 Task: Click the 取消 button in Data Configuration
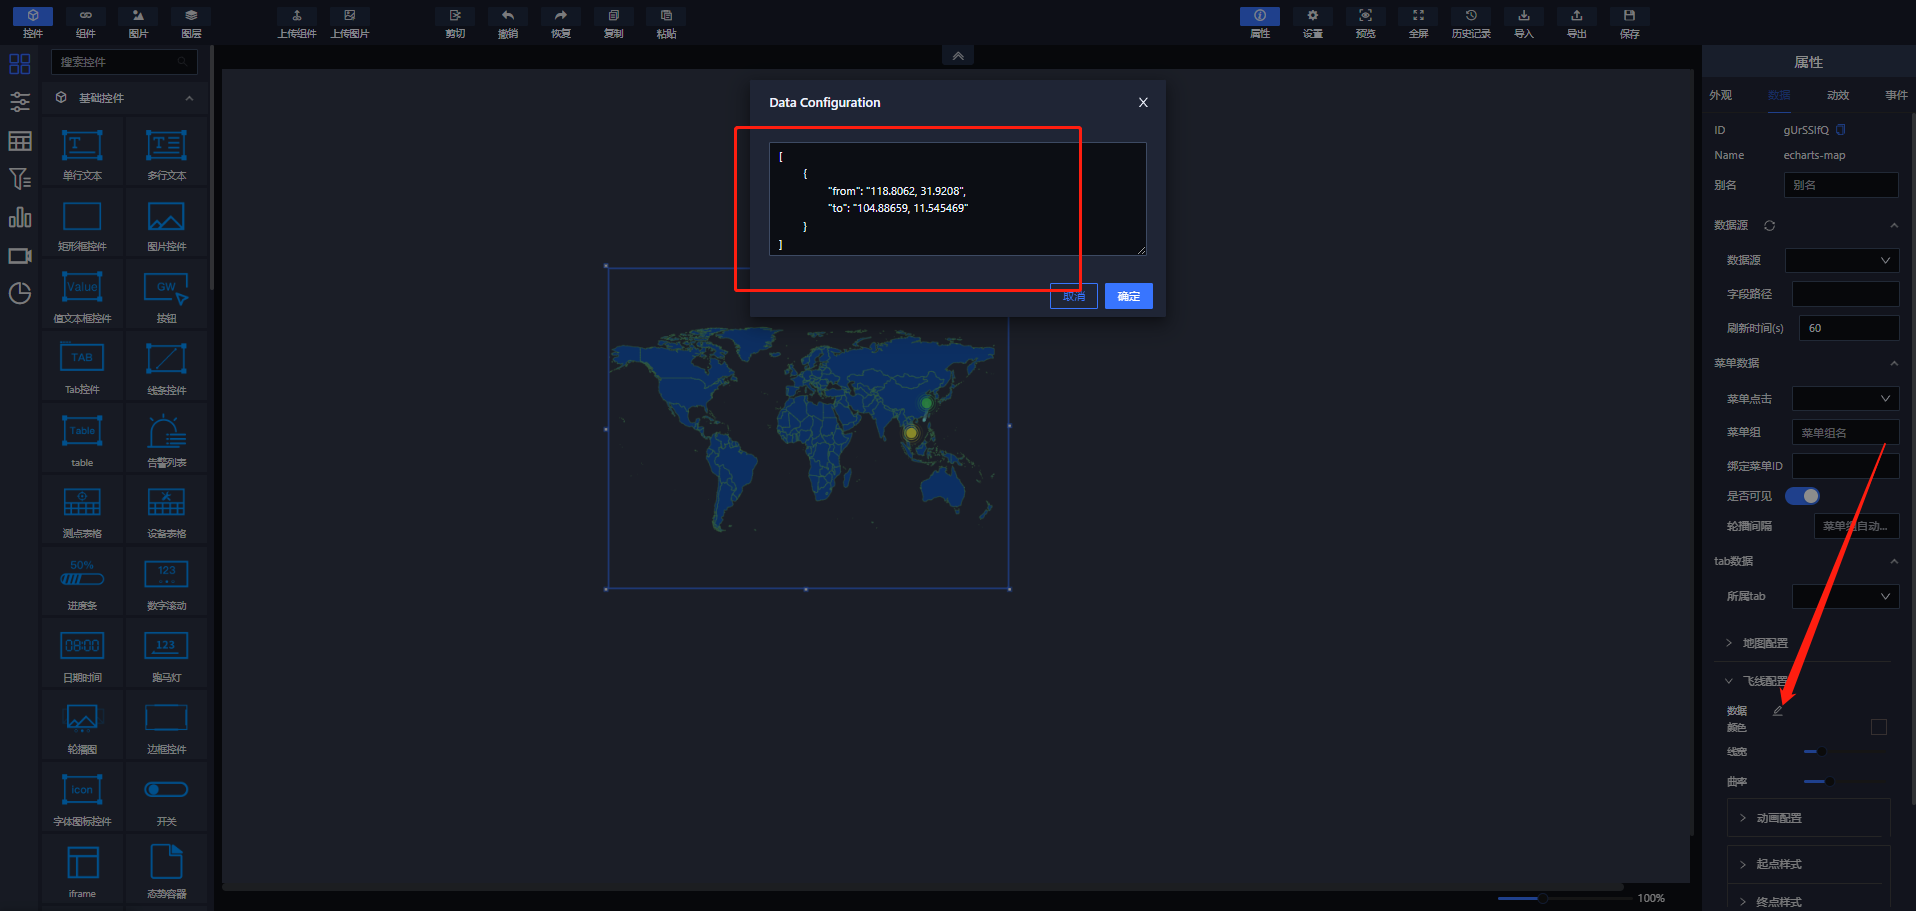1073,296
